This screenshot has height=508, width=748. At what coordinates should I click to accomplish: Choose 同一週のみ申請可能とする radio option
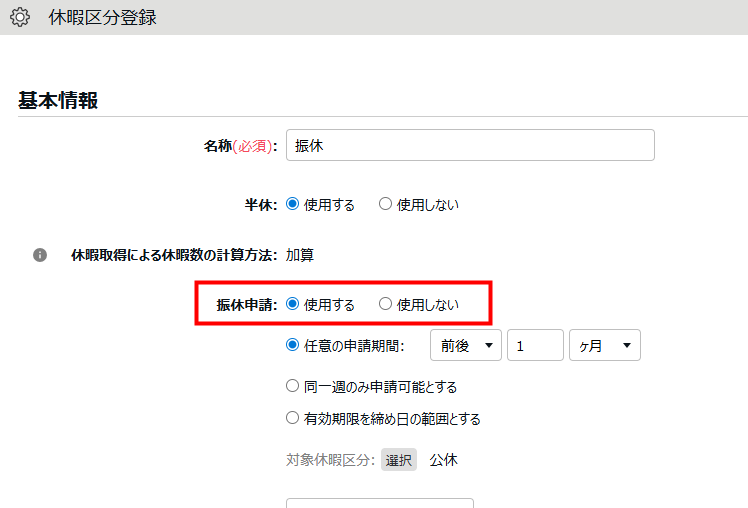pos(292,386)
